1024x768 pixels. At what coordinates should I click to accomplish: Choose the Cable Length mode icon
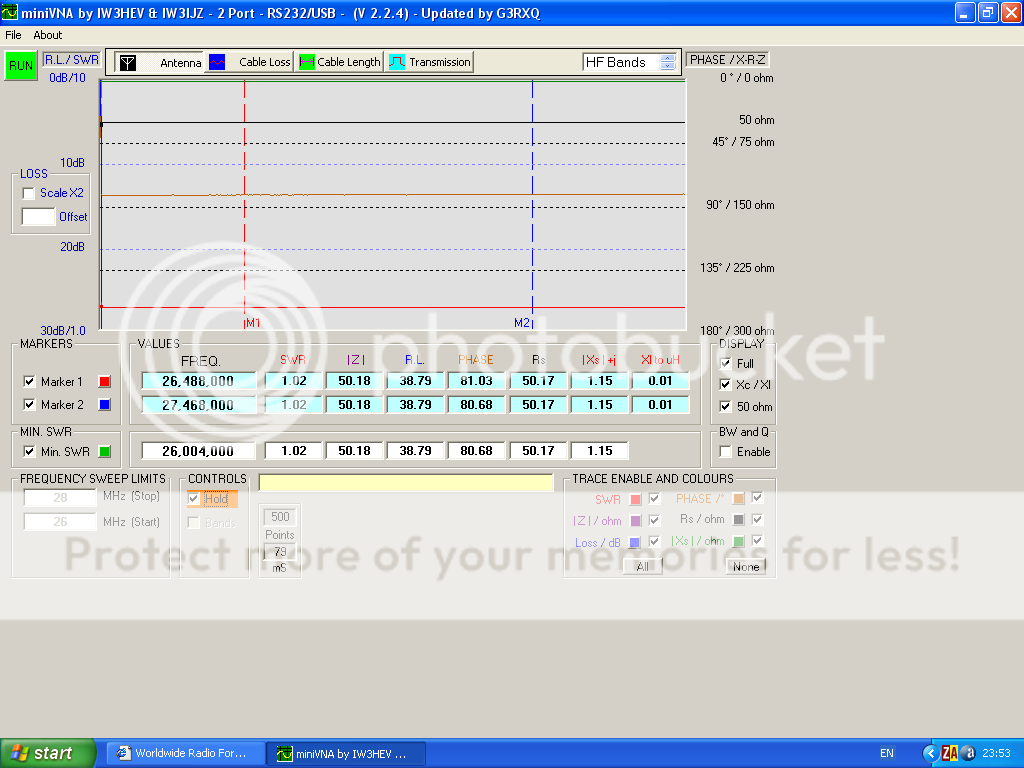coord(307,62)
